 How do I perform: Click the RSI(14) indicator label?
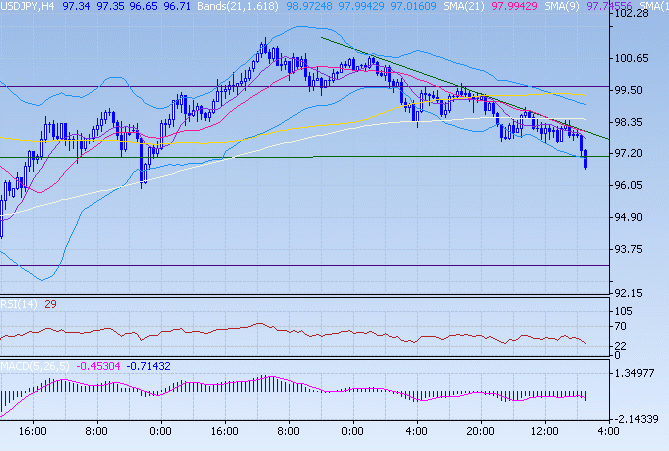pyautogui.click(x=18, y=304)
